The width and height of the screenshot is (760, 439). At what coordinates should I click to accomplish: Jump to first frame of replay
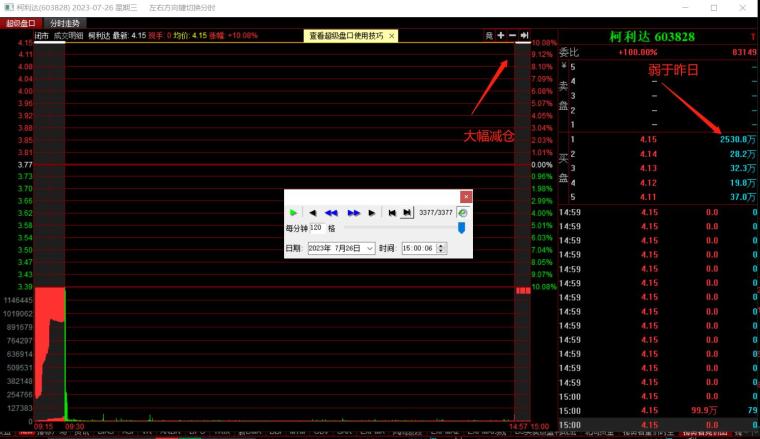[x=393, y=212]
